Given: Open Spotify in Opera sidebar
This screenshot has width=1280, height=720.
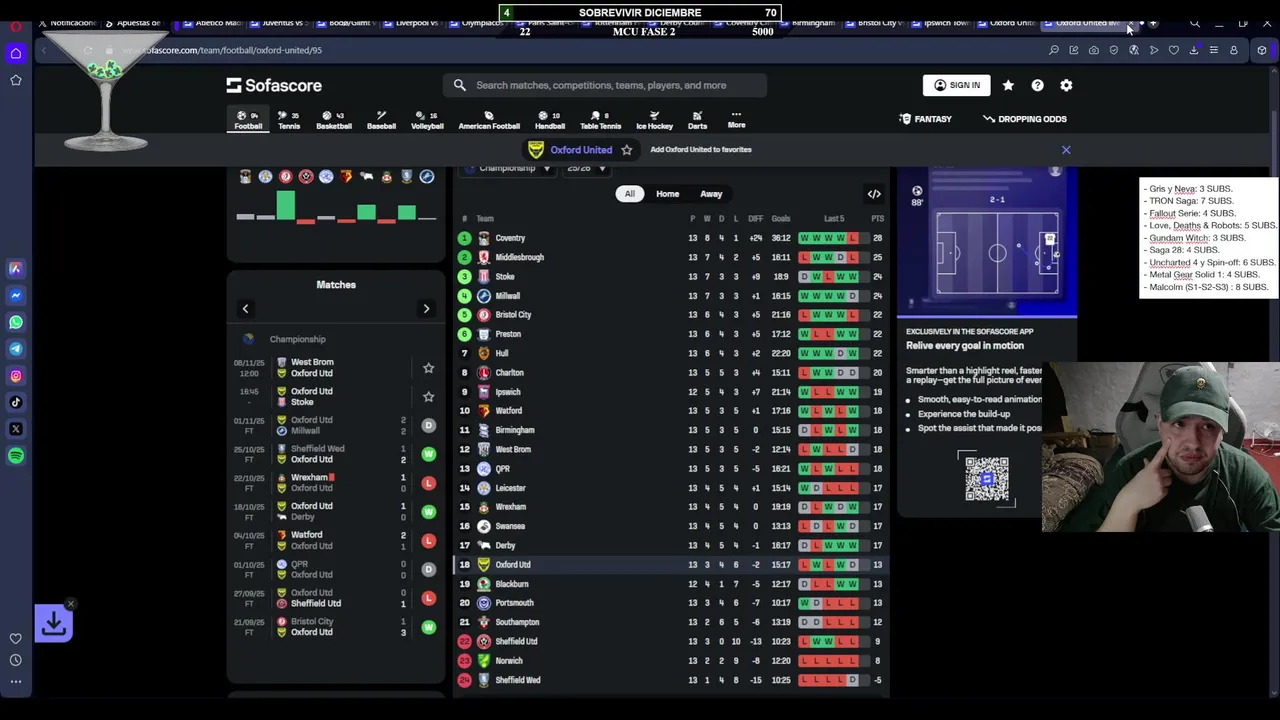Looking at the screenshot, I should click(16, 456).
